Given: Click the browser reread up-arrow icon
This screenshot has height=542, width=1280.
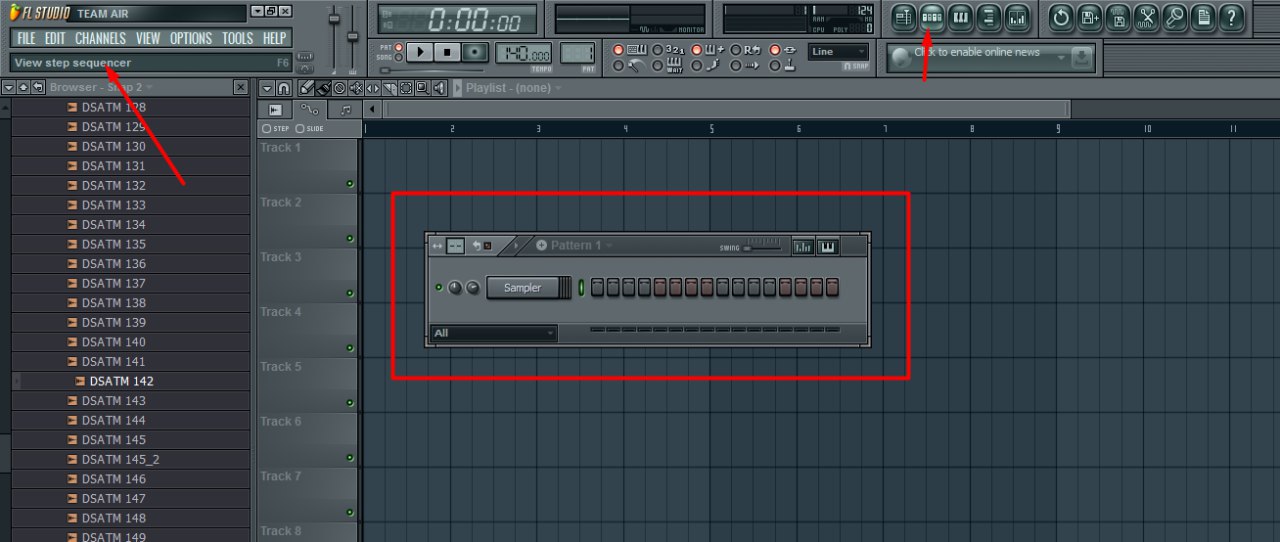Looking at the screenshot, I should click(x=23, y=88).
